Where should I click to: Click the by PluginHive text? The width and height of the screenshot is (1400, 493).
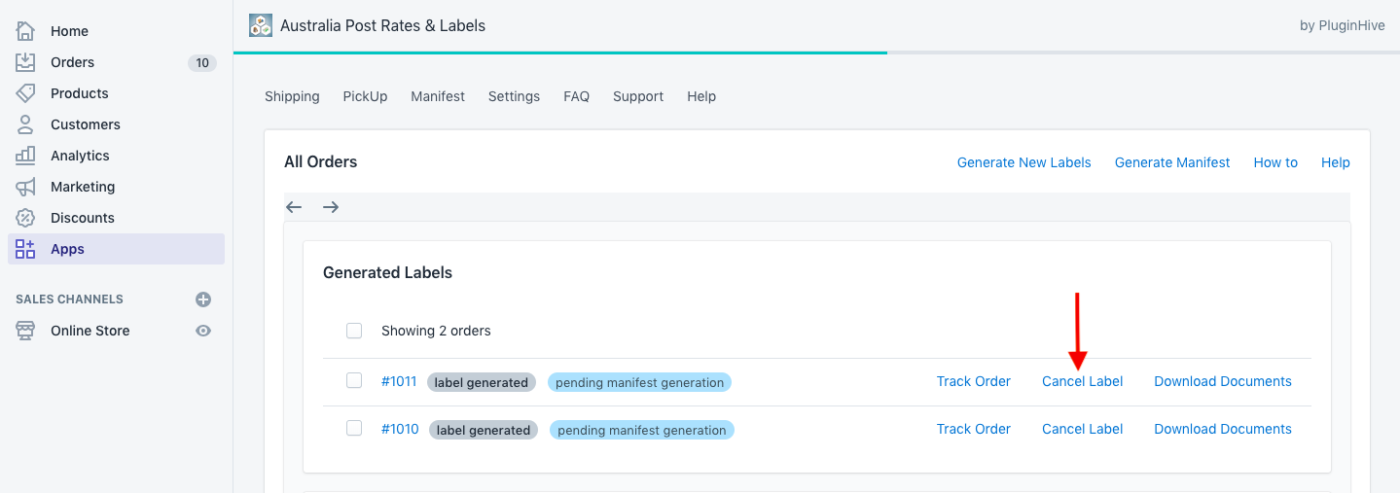[1342, 26]
